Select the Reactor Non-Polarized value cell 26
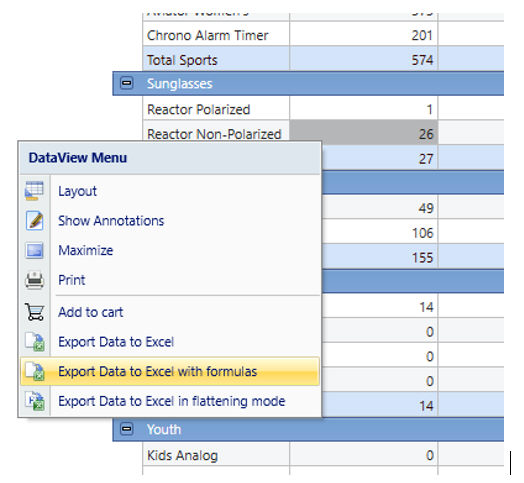524x483 pixels. click(364, 134)
